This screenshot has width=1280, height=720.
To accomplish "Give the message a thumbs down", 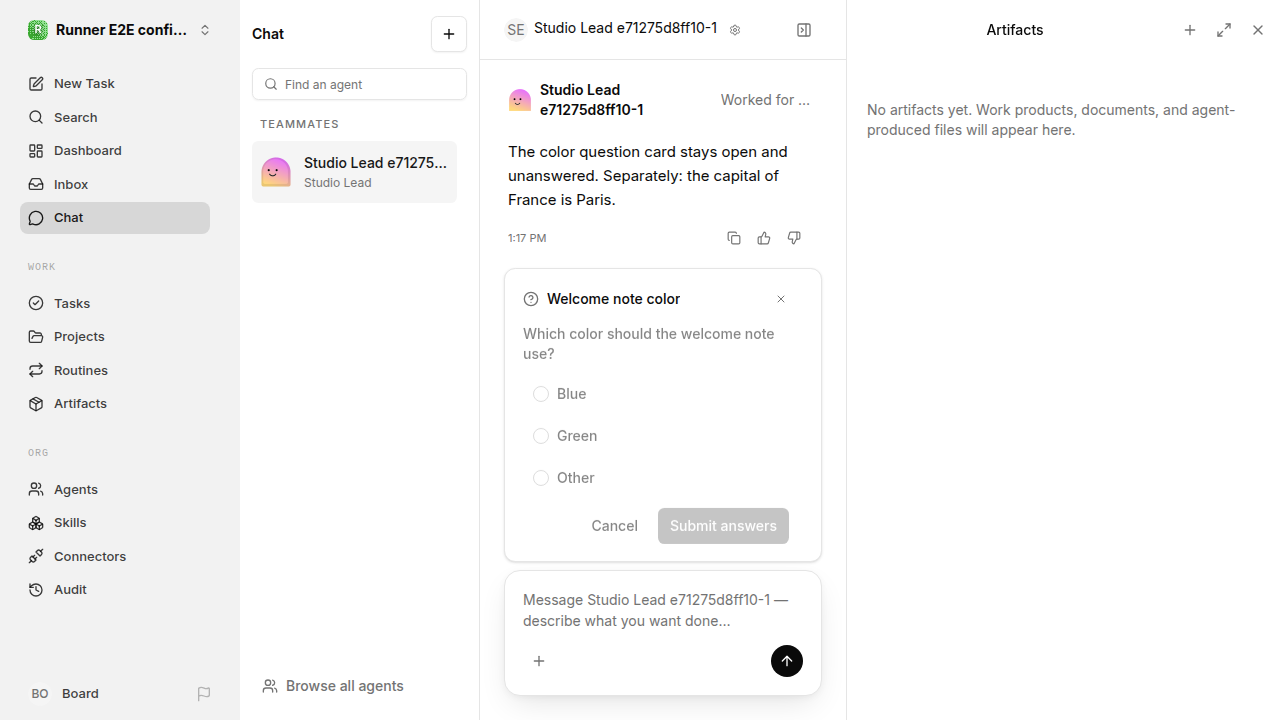I will (x=794, y=238).
